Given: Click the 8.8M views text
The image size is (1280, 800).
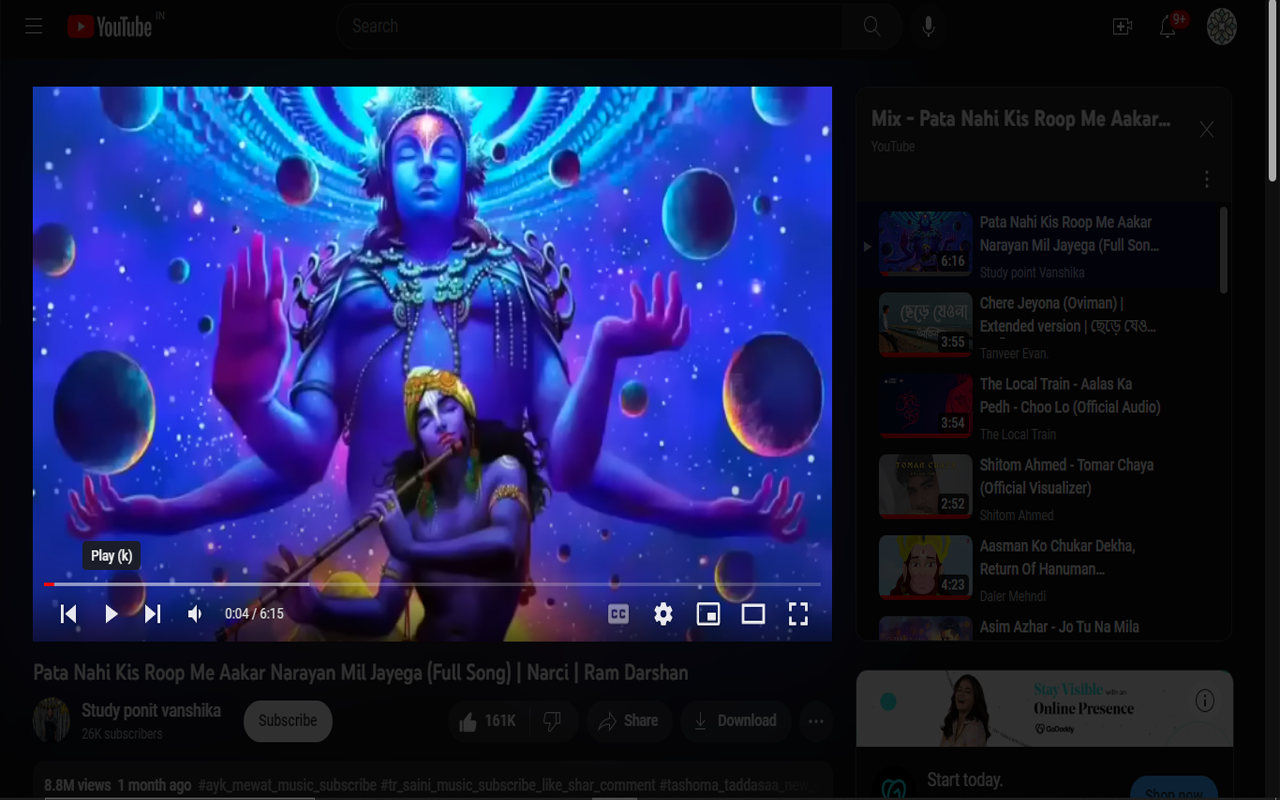Looking at the screenshot, I should click(x=77, y=785).
